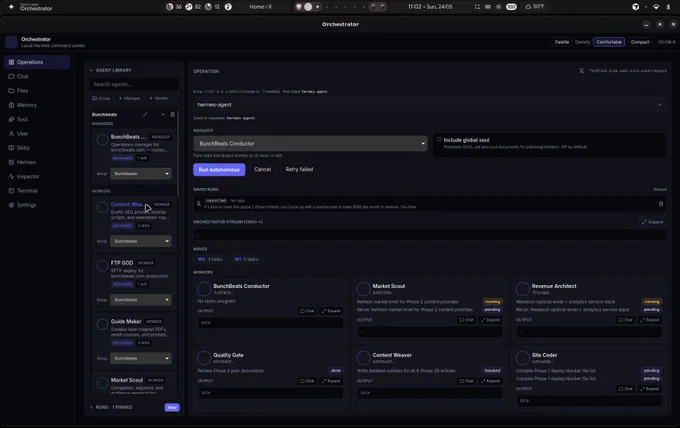Open Chat for Quality Gate worker

click(307, 381)
